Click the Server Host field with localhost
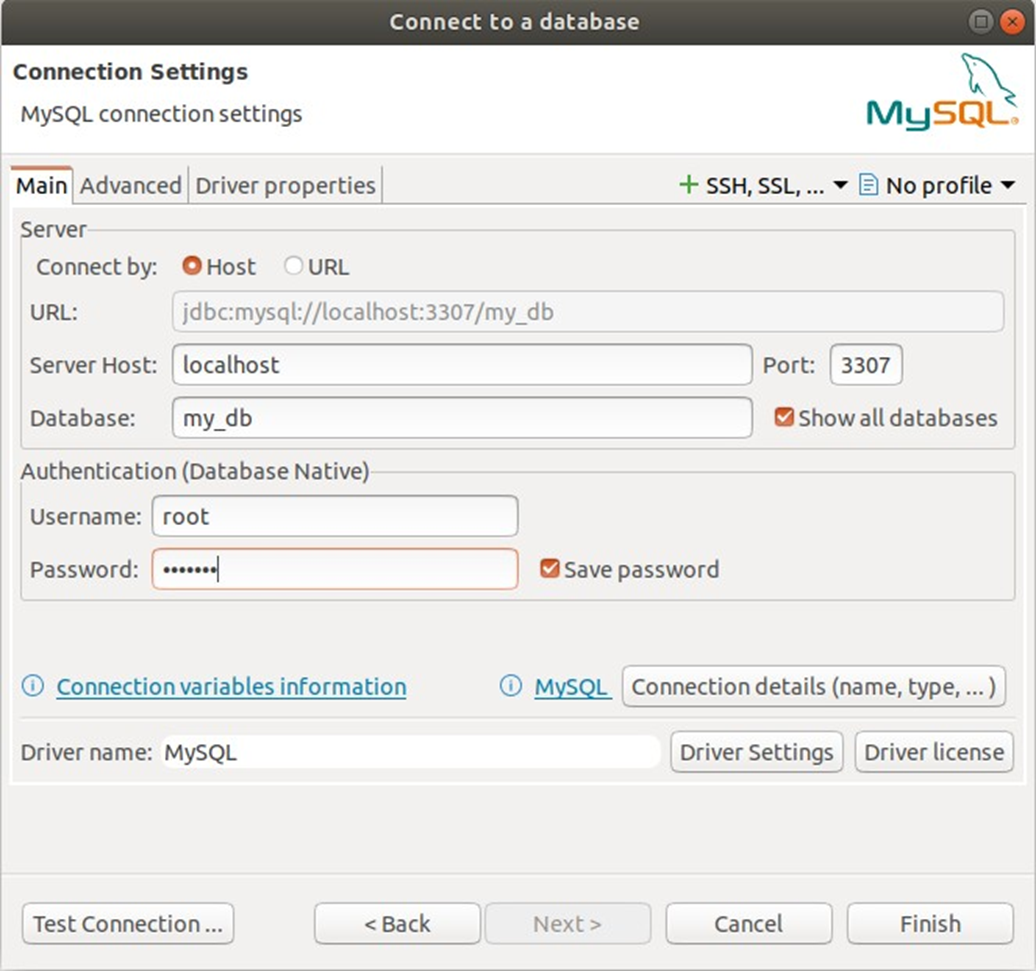The image size is (1036, 971). (462, 365)
